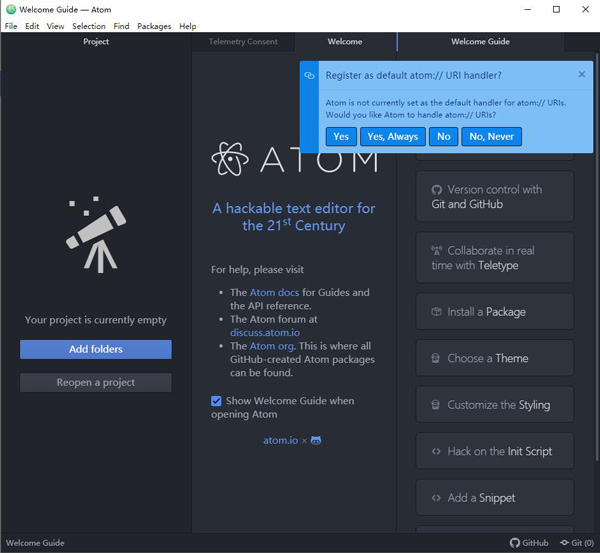Select the Welcome tab
Image resolution: width=600 pixels, height=553 pixels.
tap(345, 41)
